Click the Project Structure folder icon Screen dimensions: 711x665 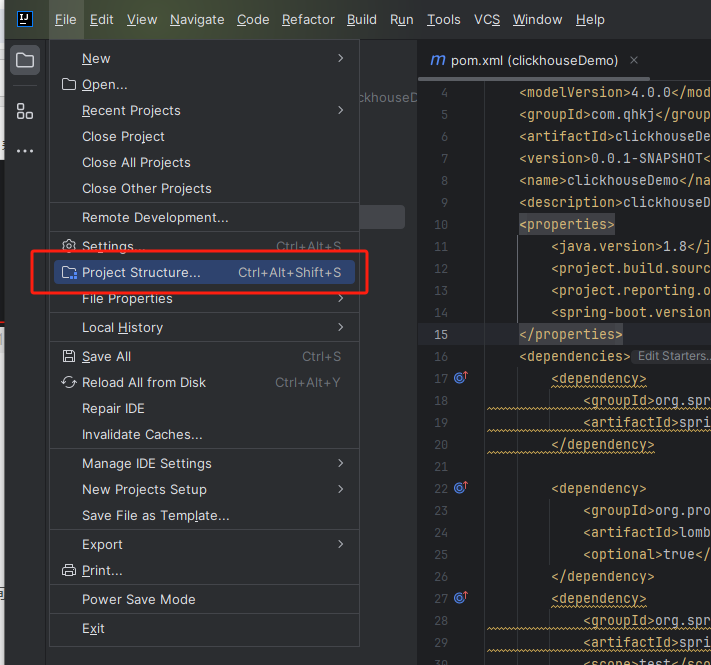(69, 272)
